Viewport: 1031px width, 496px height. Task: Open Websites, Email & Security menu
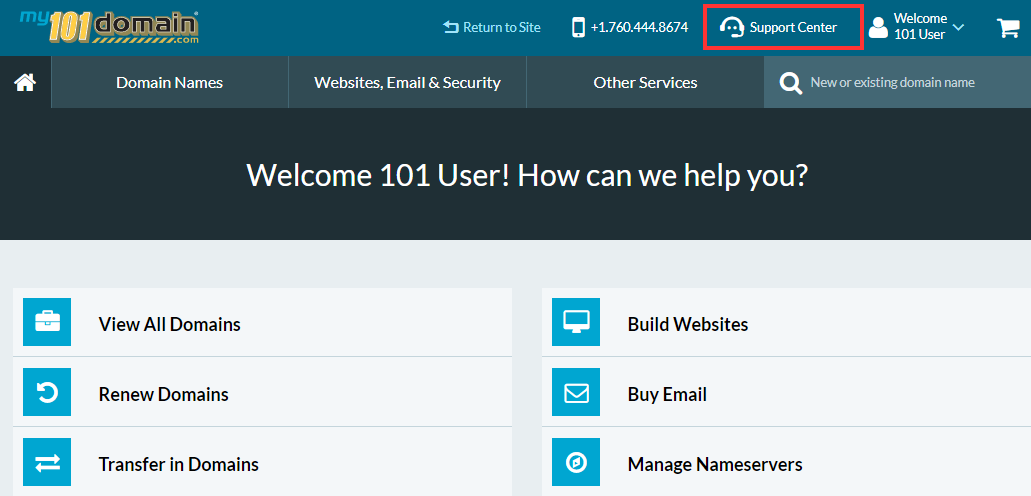pyautogui.click(x=407, y=83)
